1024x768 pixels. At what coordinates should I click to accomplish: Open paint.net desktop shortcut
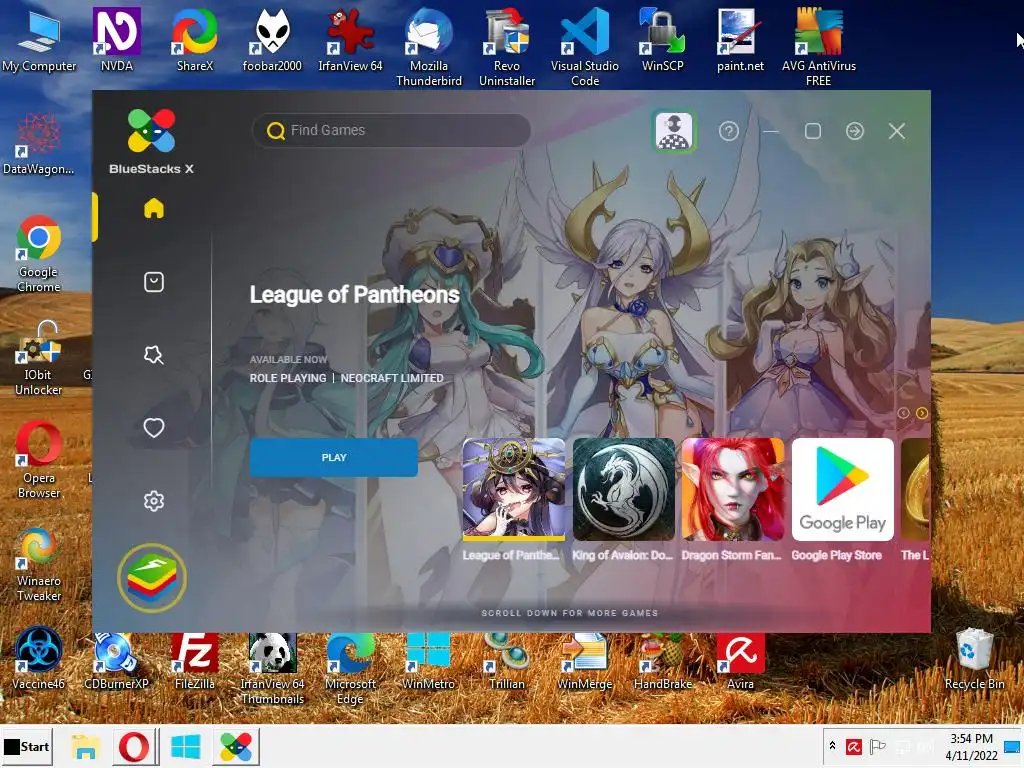tap(740, 39)
